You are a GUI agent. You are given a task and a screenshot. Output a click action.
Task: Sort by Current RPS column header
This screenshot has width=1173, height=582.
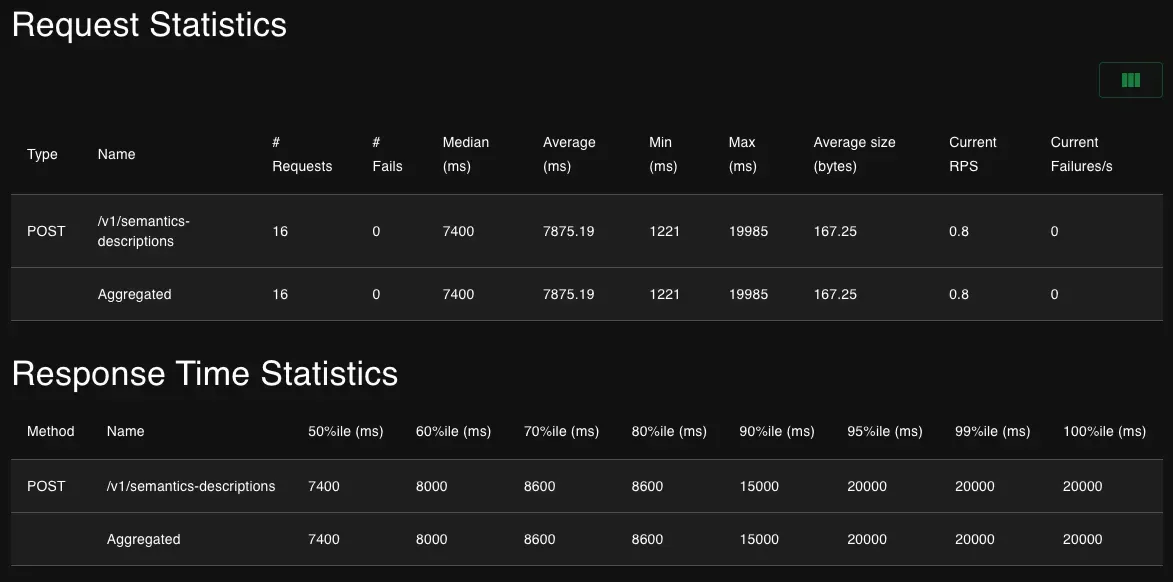tap(972, 154)
